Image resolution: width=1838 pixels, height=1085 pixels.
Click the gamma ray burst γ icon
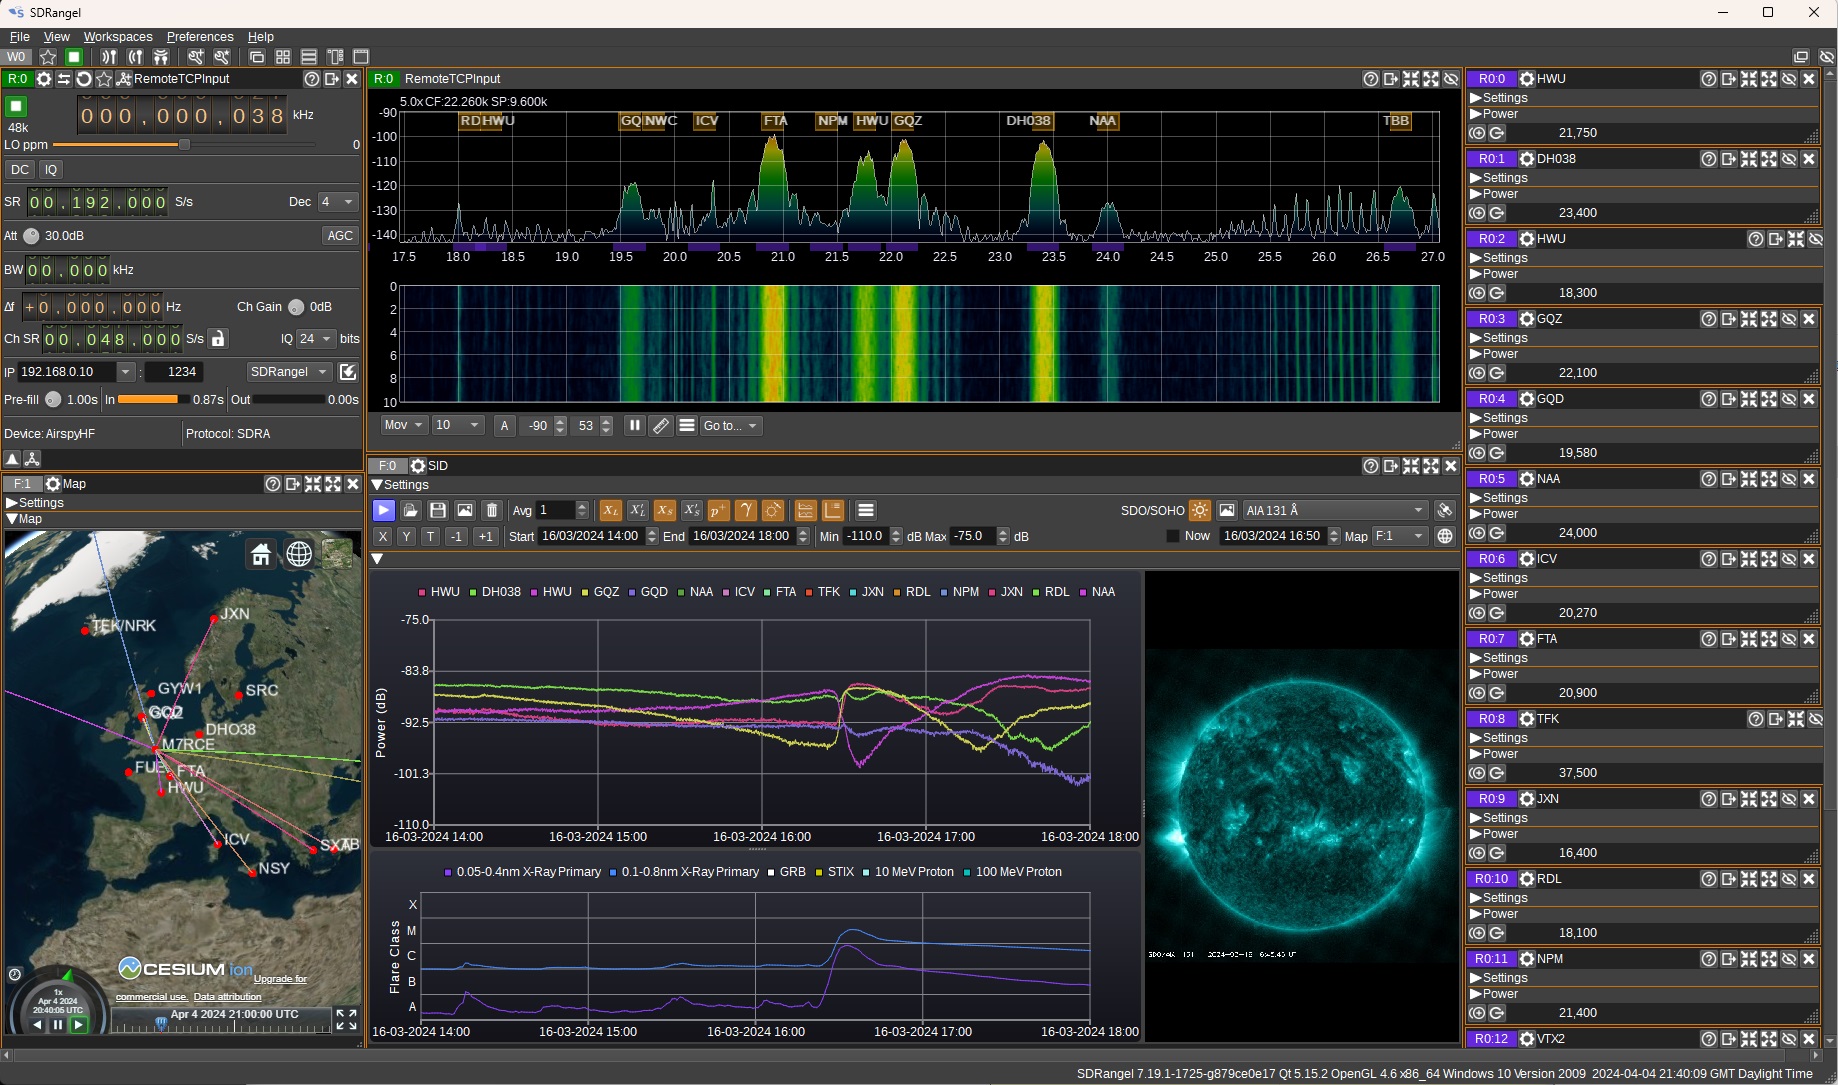pos(745,511)
